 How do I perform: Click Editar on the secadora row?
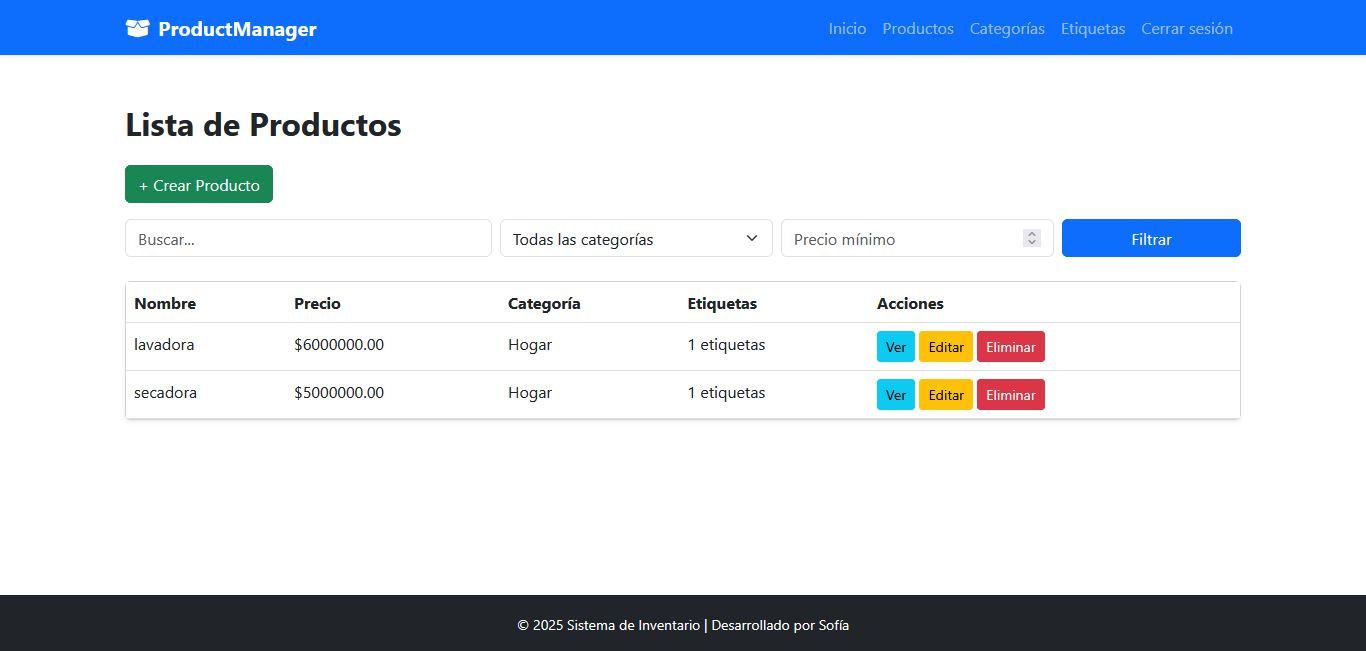coord(945,394)
